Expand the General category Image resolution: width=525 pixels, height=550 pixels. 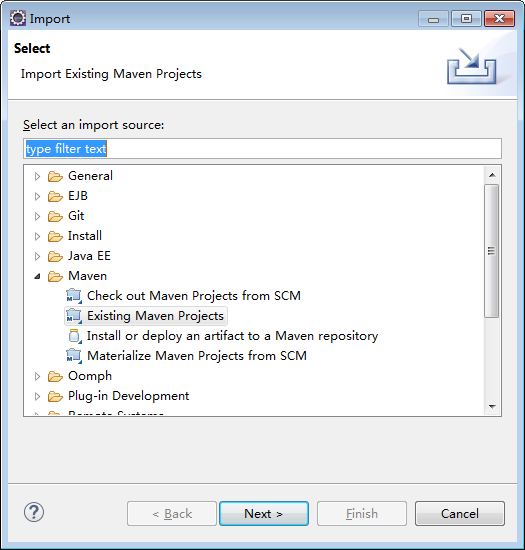pos(37,176)
